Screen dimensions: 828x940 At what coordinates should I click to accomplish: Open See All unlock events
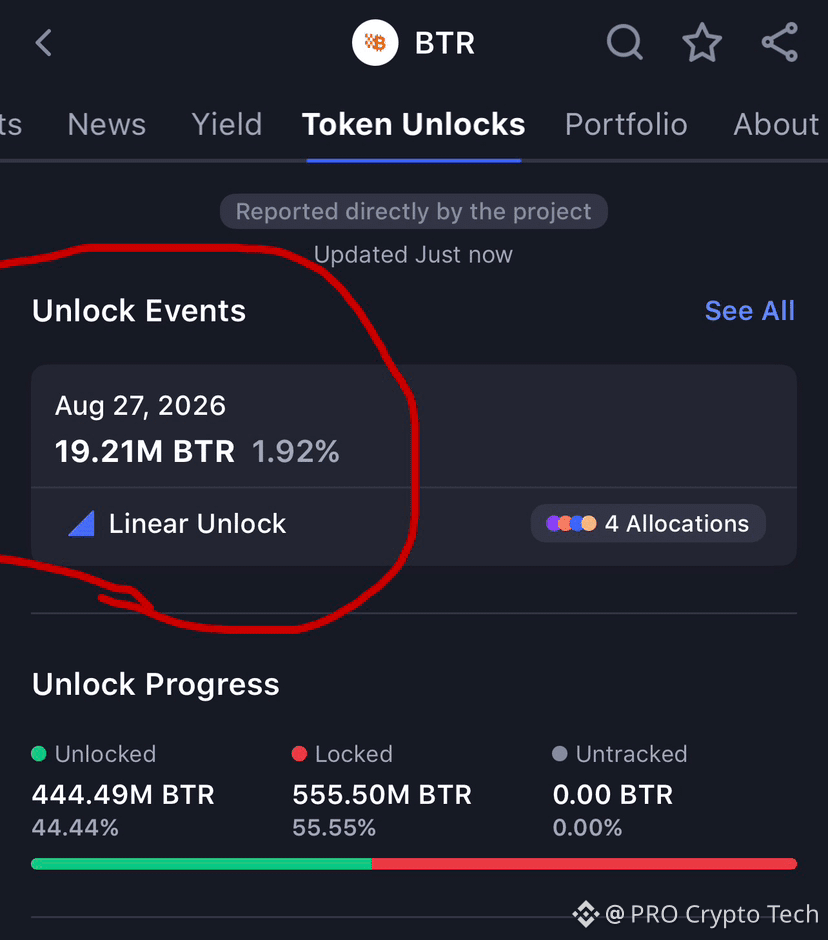(749, 311)
